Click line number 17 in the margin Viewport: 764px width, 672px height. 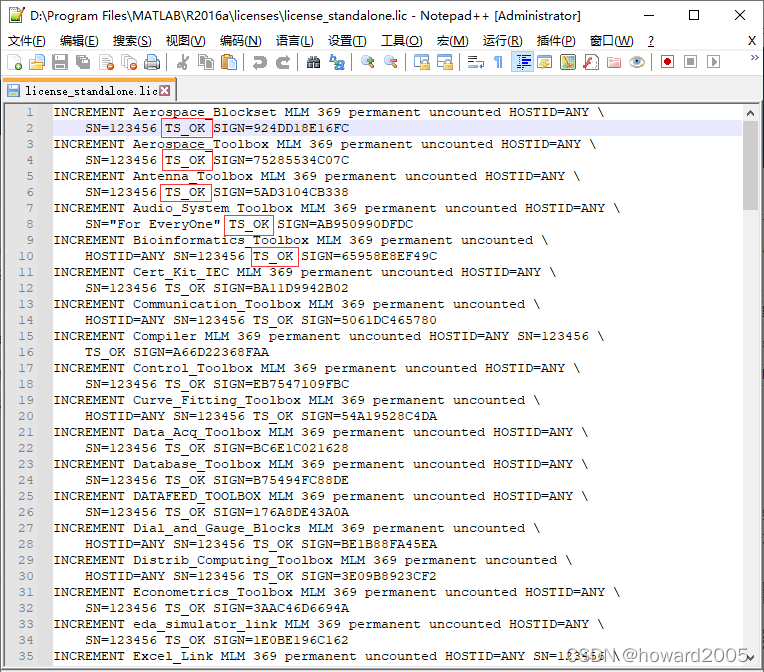[26, 368]
